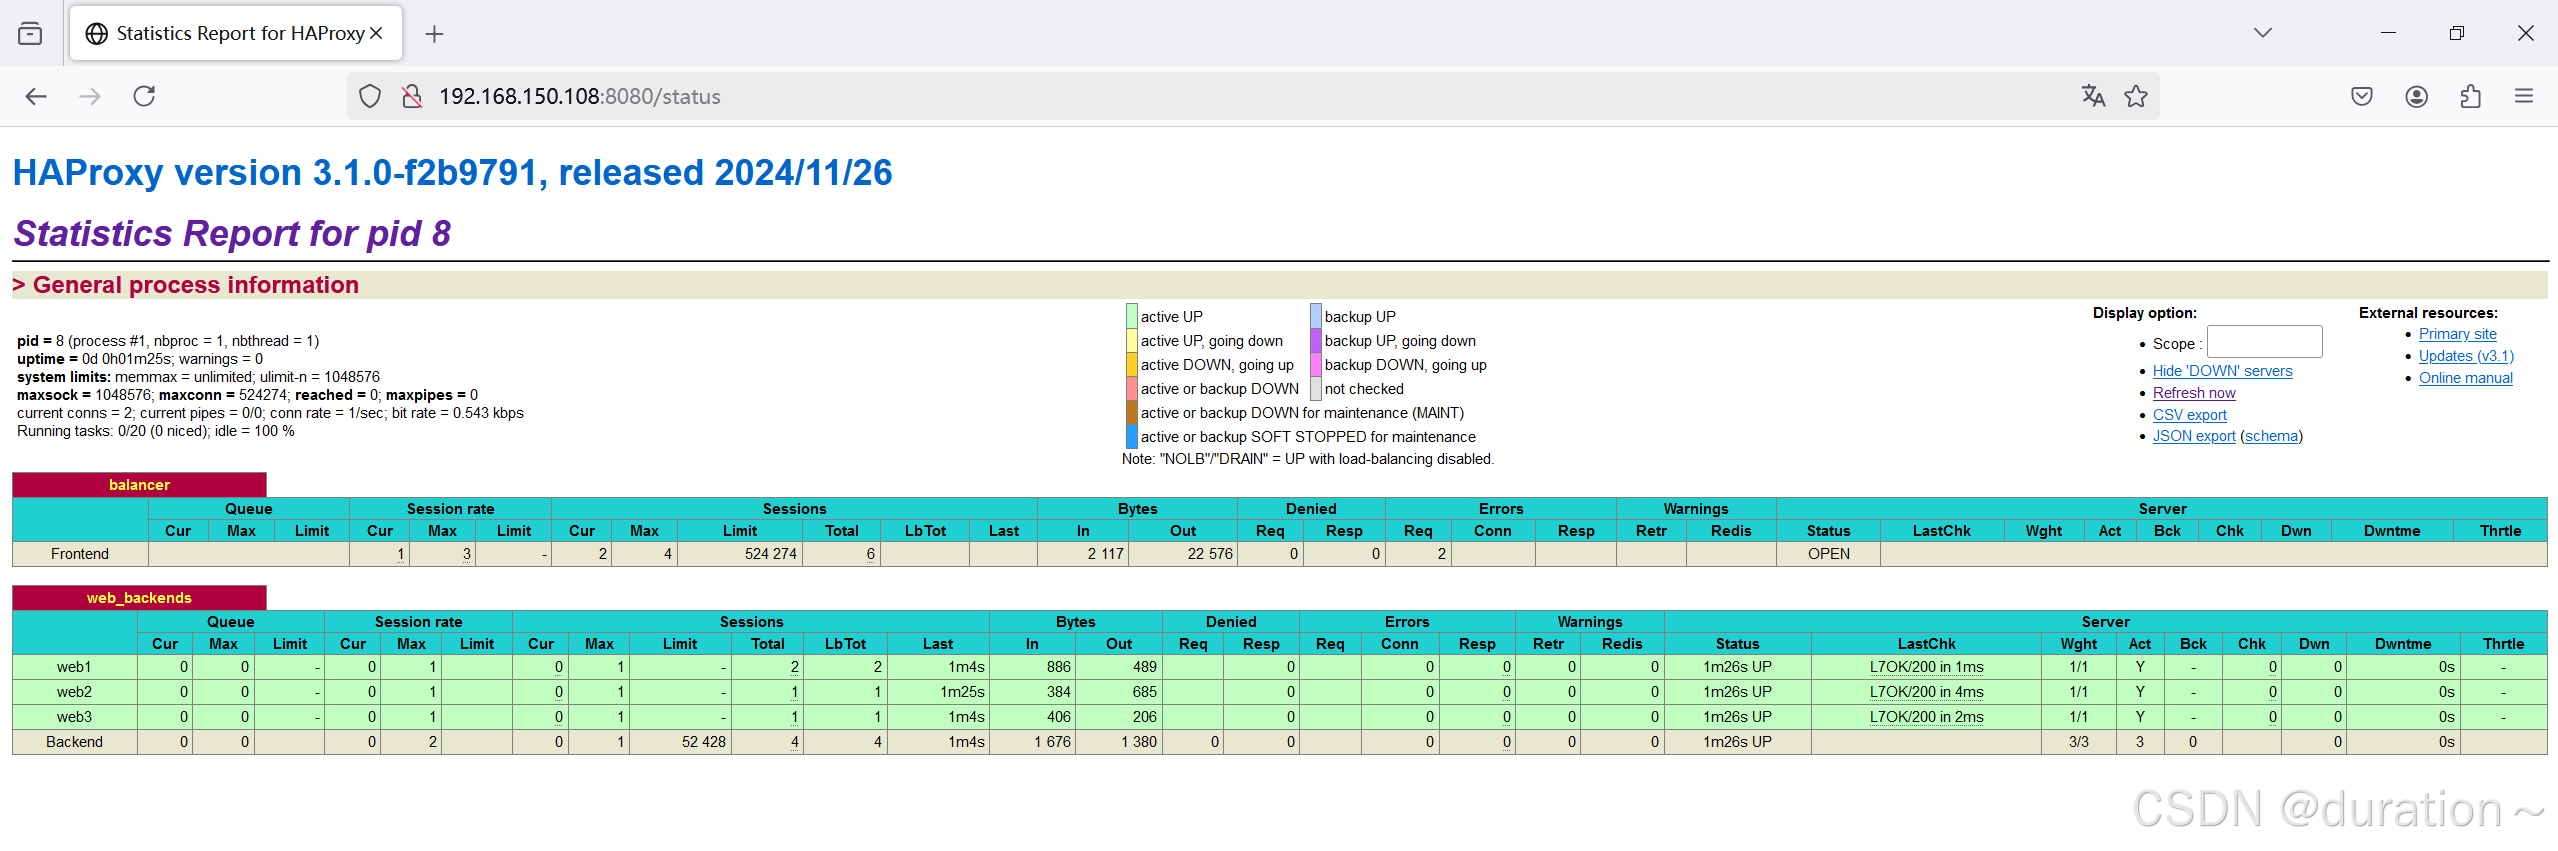Expand the list all tabs chevron

[x=2263, y=33]
